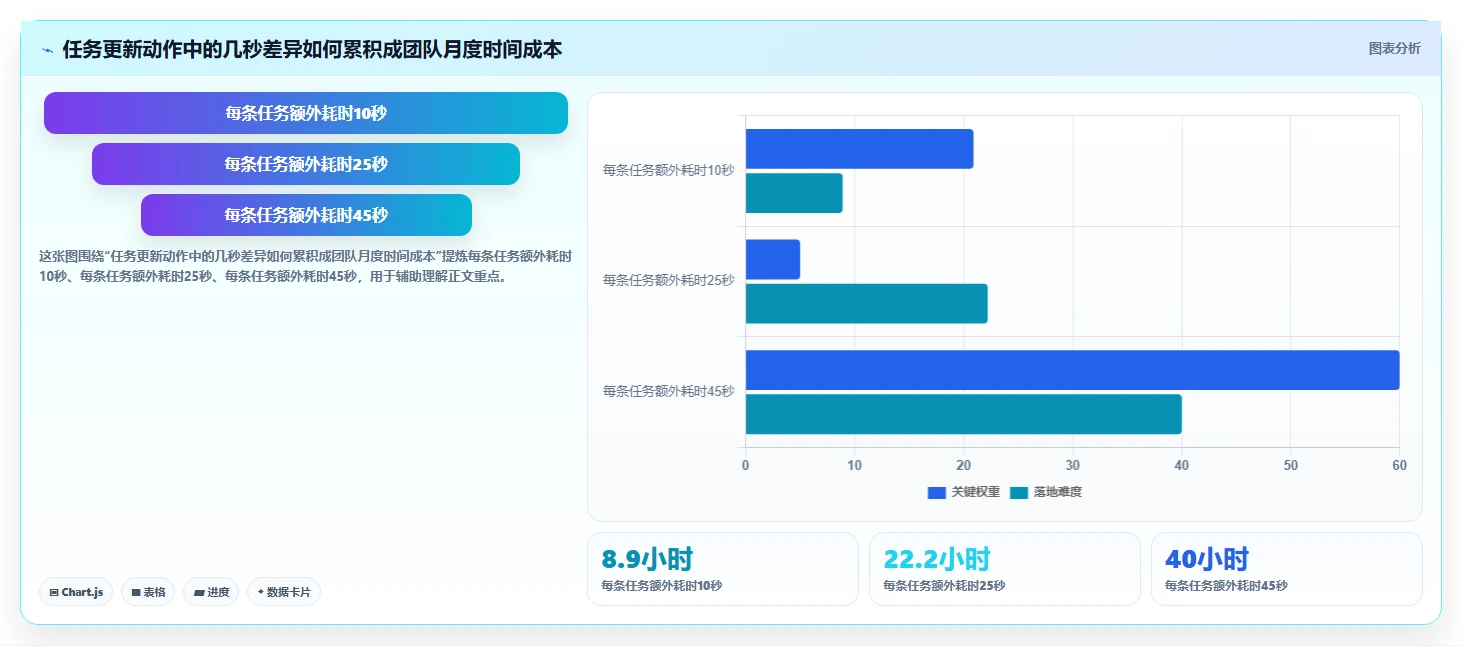Click the x-axis tick label 60
This screenshot has width=1462, height=646.
1399,465
